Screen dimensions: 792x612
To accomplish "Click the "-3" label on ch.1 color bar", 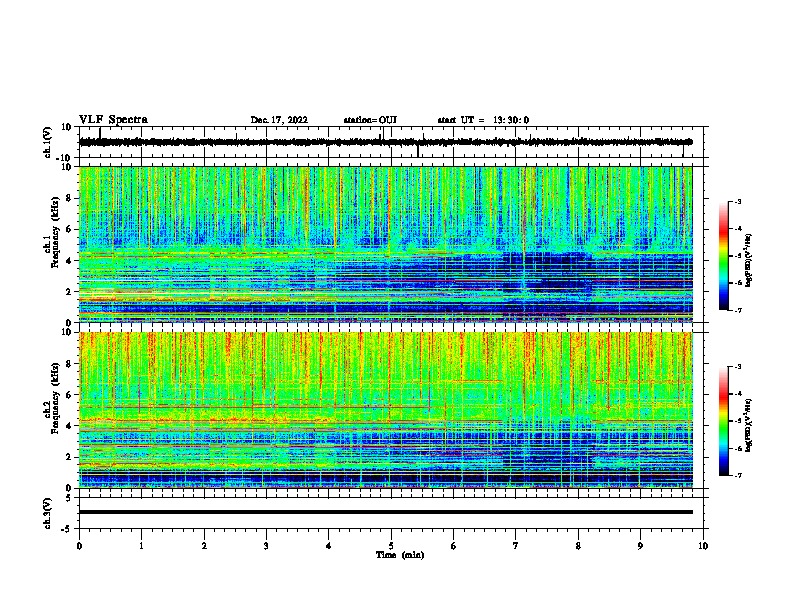I will click(737, 201).
